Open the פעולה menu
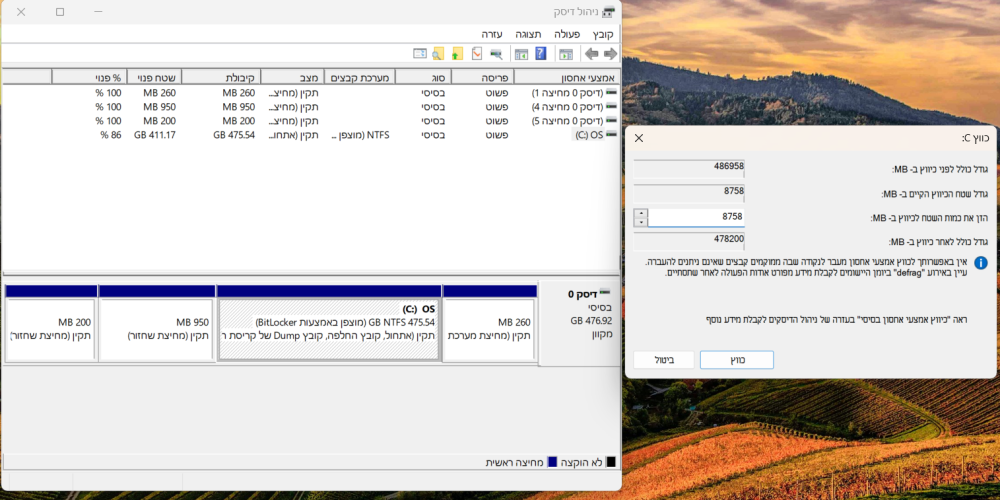Screen dimensions: 1000x500 [566, 34]
